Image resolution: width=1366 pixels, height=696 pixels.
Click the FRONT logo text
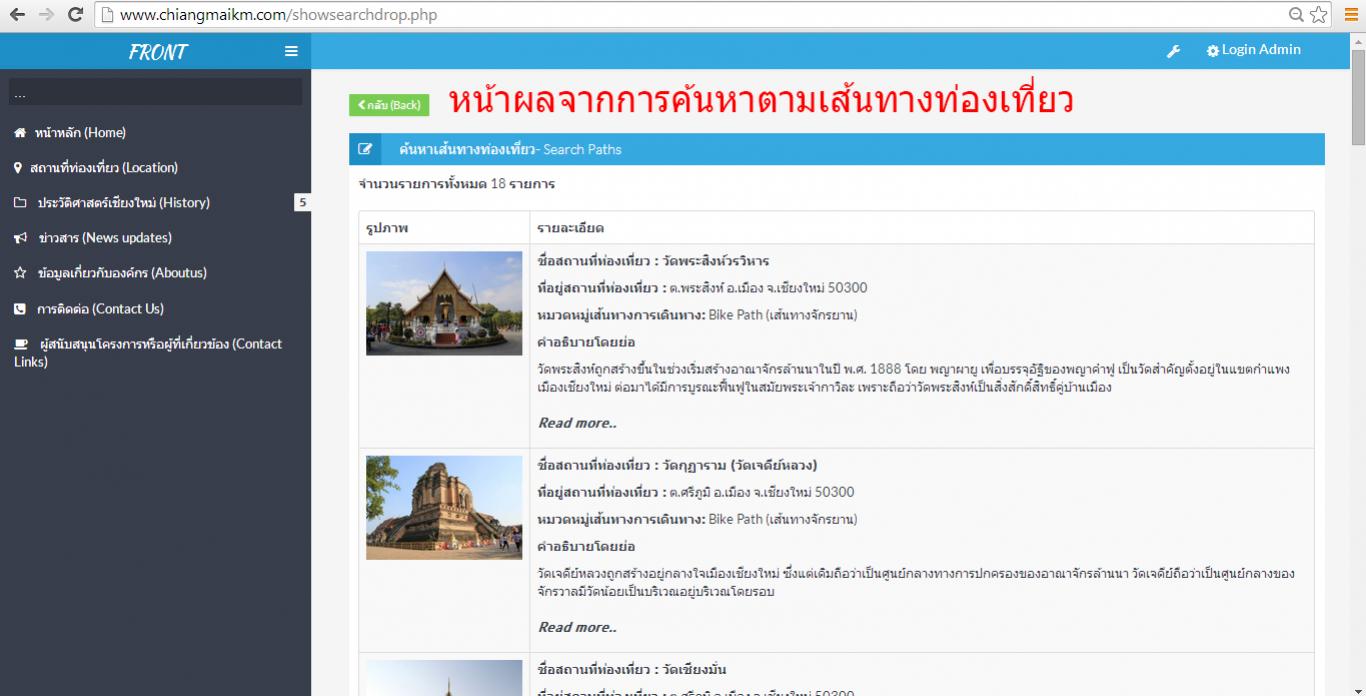(x=158, y=52)
